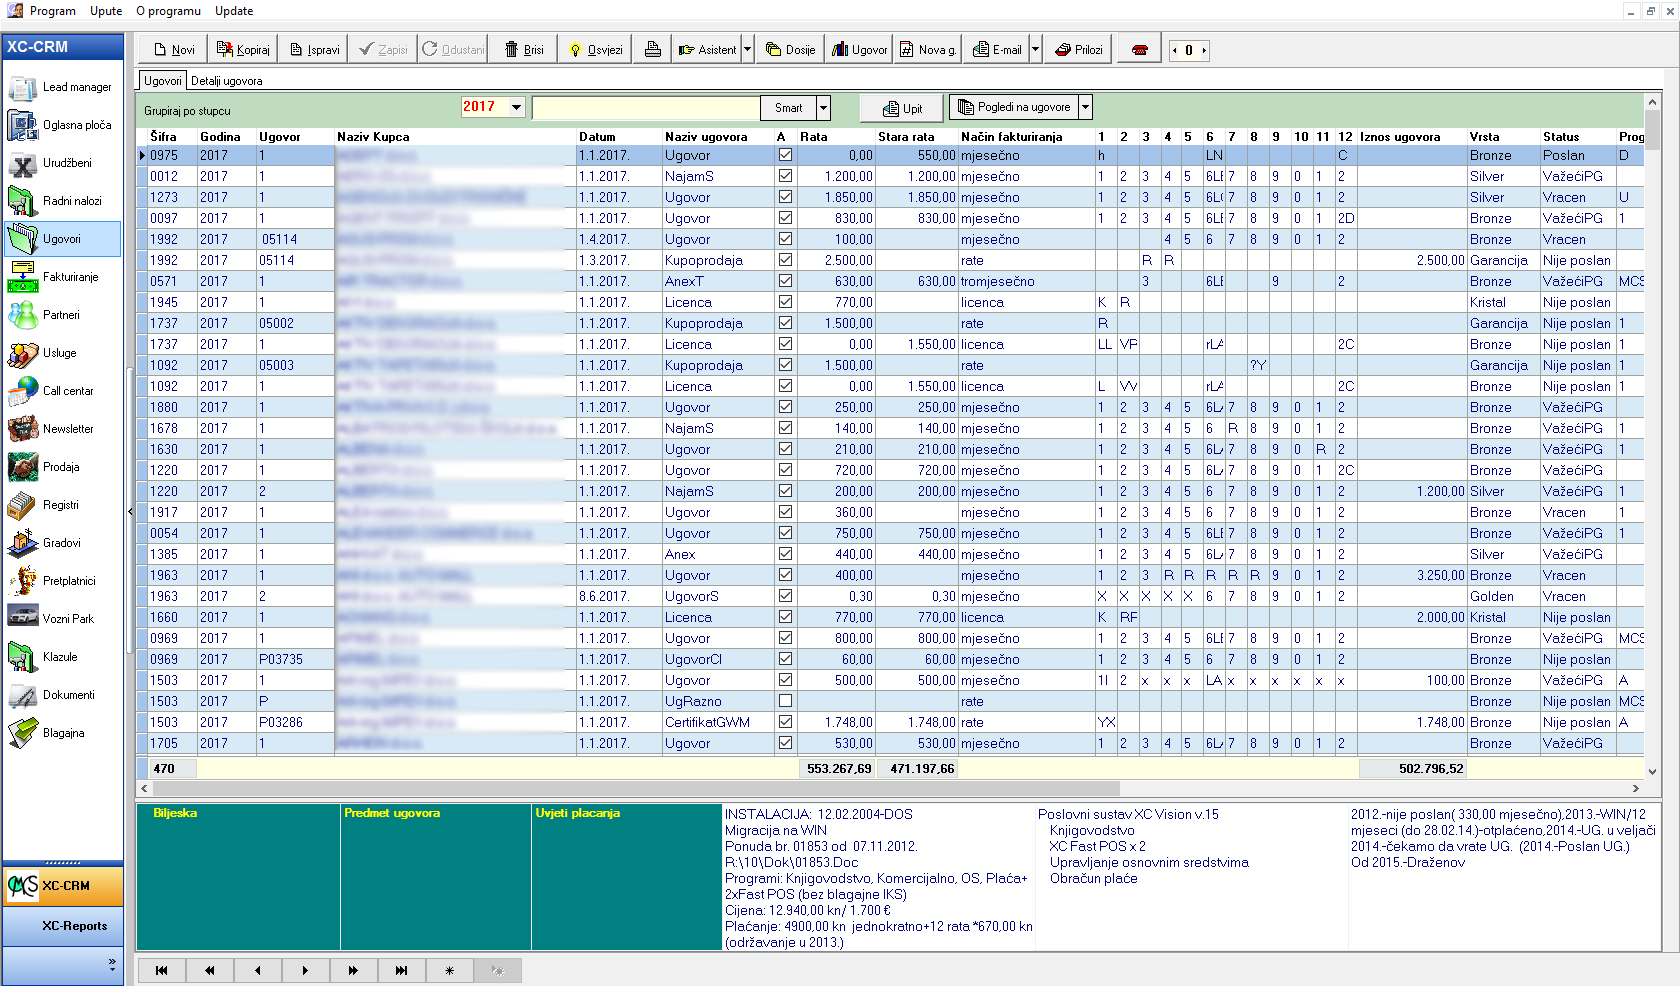Screen dimensions: 1680x986
Task: Toggle checkbox in UgovorS row
Action: 786,596
